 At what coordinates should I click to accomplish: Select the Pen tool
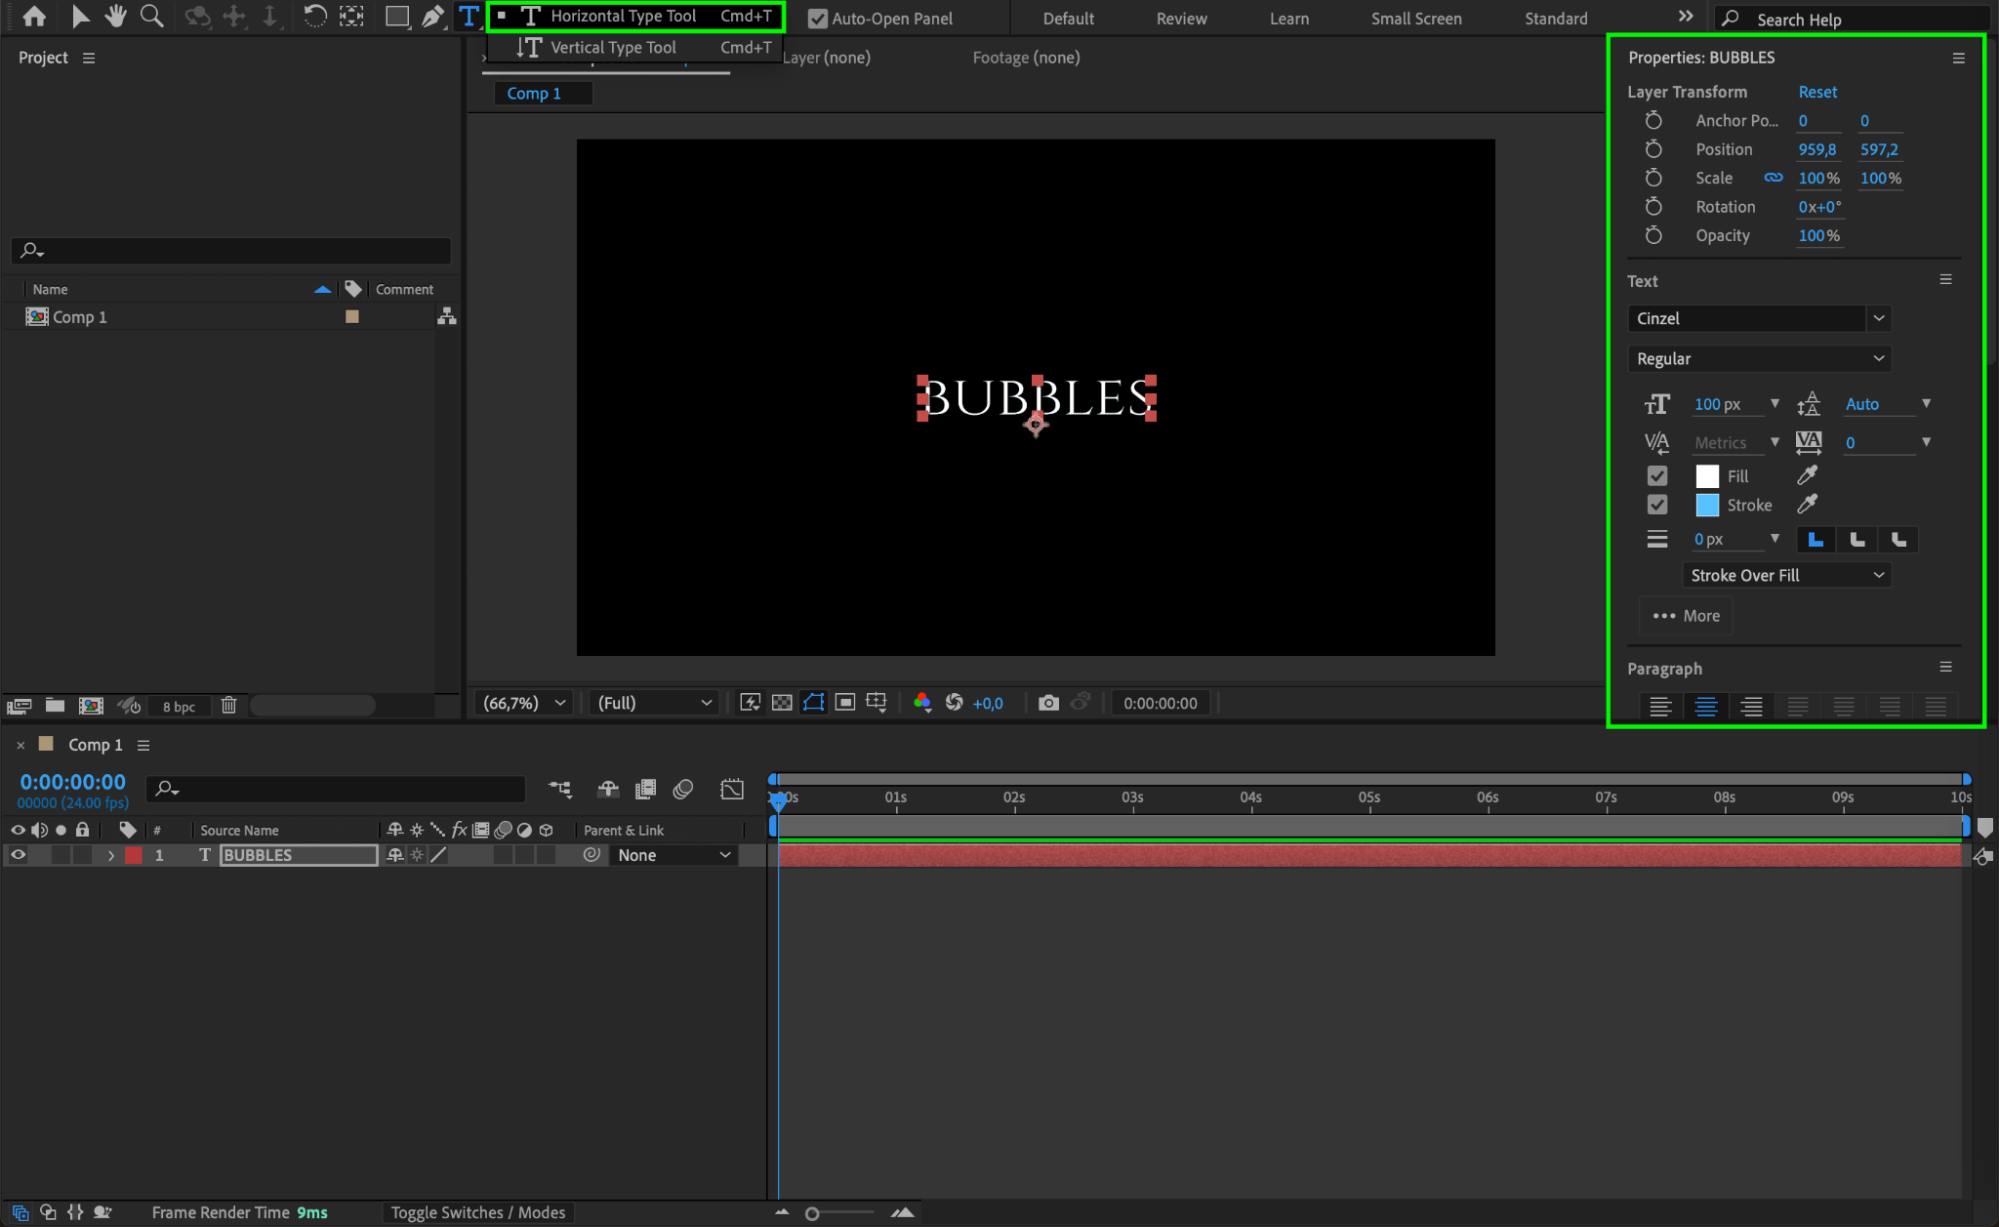[x=432, y=16]
